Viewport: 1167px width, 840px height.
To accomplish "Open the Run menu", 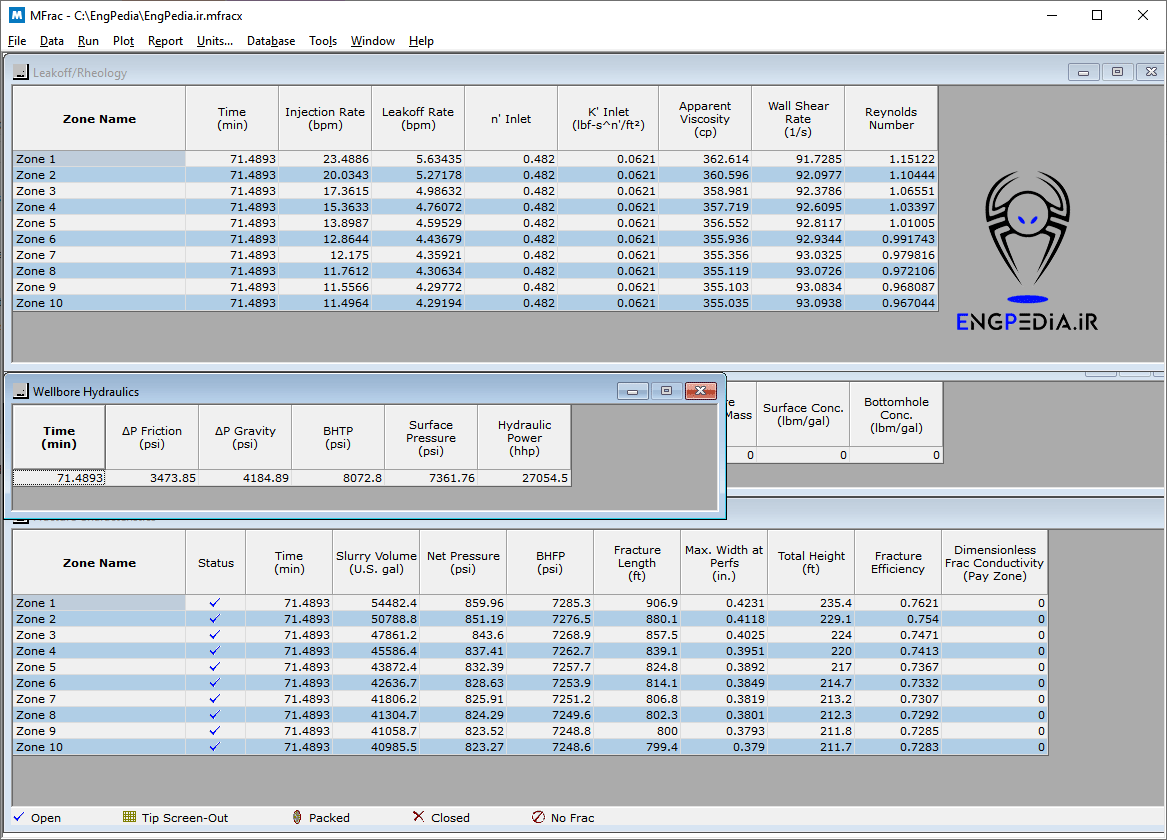I will point(88,41).
